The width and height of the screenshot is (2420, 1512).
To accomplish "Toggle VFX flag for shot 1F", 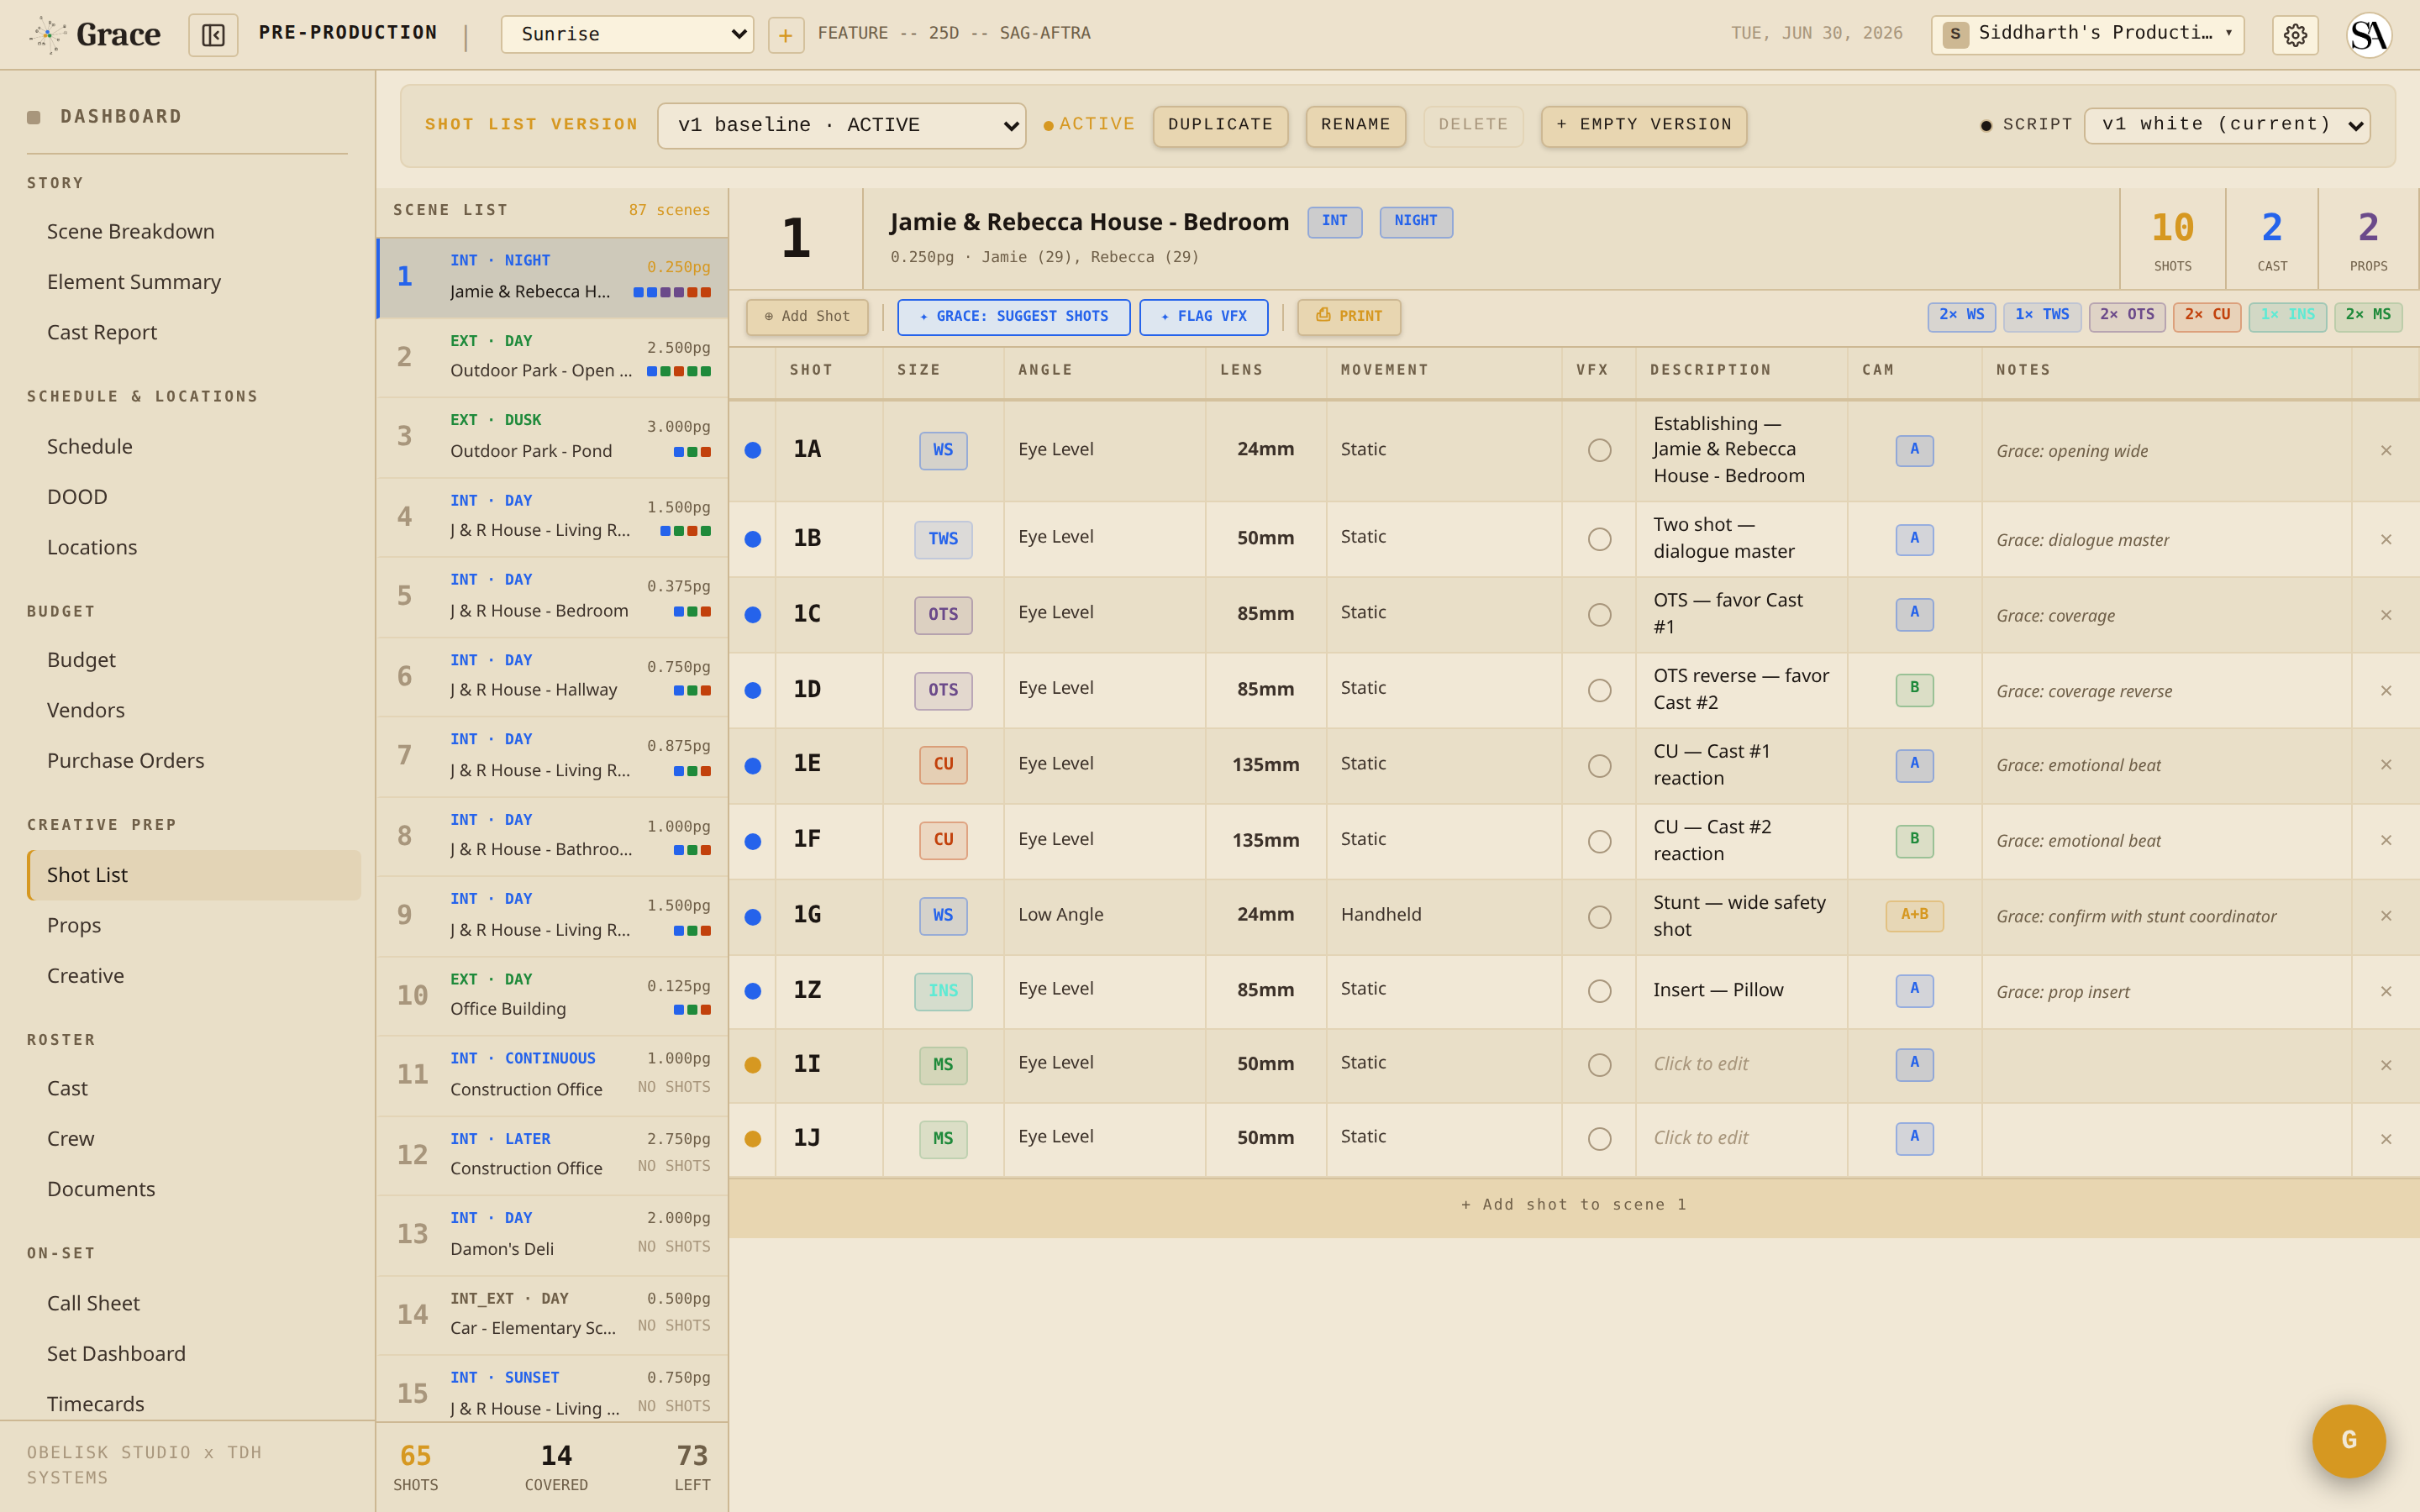I will (x=1599, y=841).
